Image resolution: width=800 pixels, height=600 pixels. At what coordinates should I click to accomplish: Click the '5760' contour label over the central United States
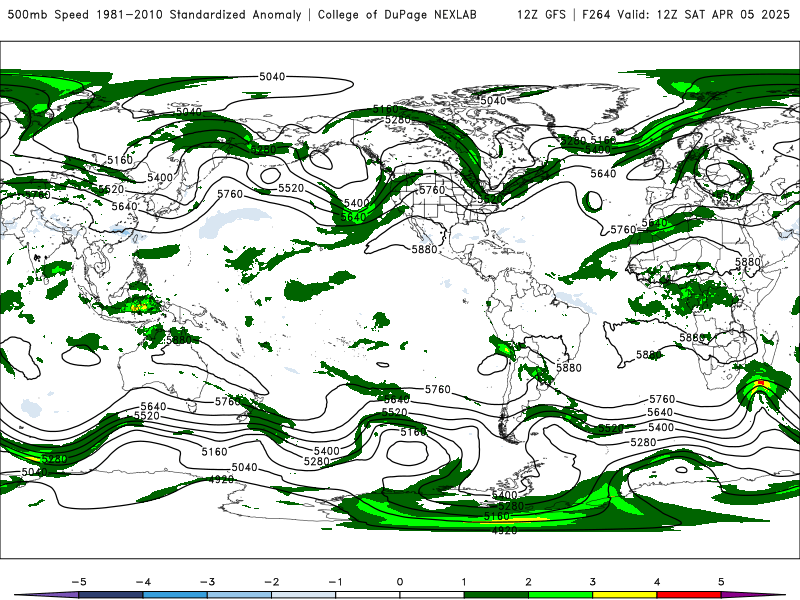pyautogui.click(x=432, y=190)
